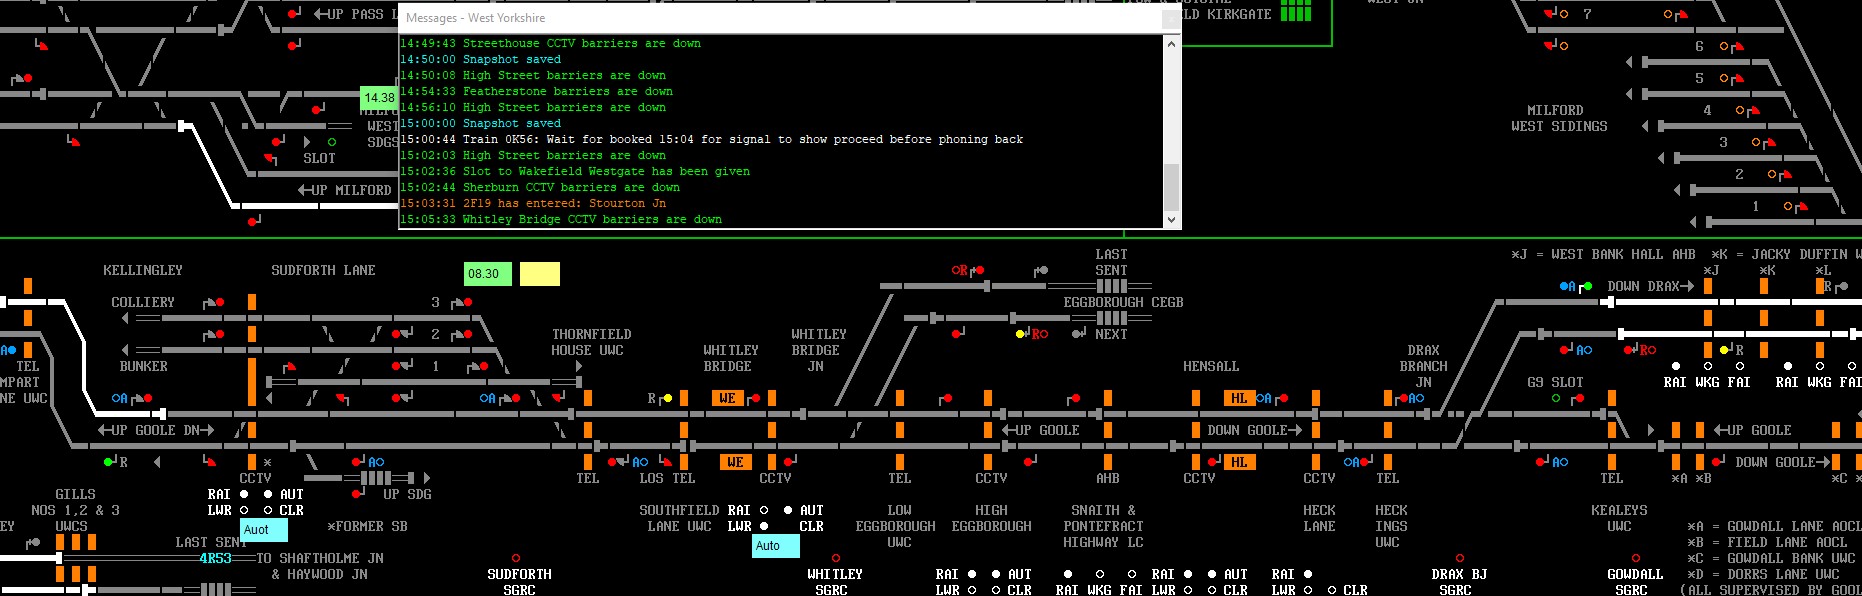Select message 'Streethouse CCTV barriers are down'
Image resolution: width=1862 pixels, height=596 pixels.
click(550, 44)
